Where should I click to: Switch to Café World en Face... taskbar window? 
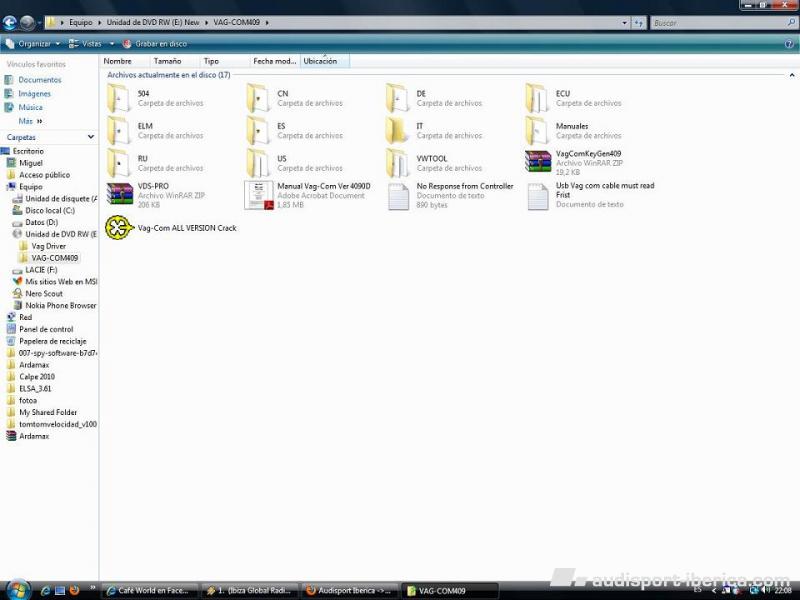point(150,590)
